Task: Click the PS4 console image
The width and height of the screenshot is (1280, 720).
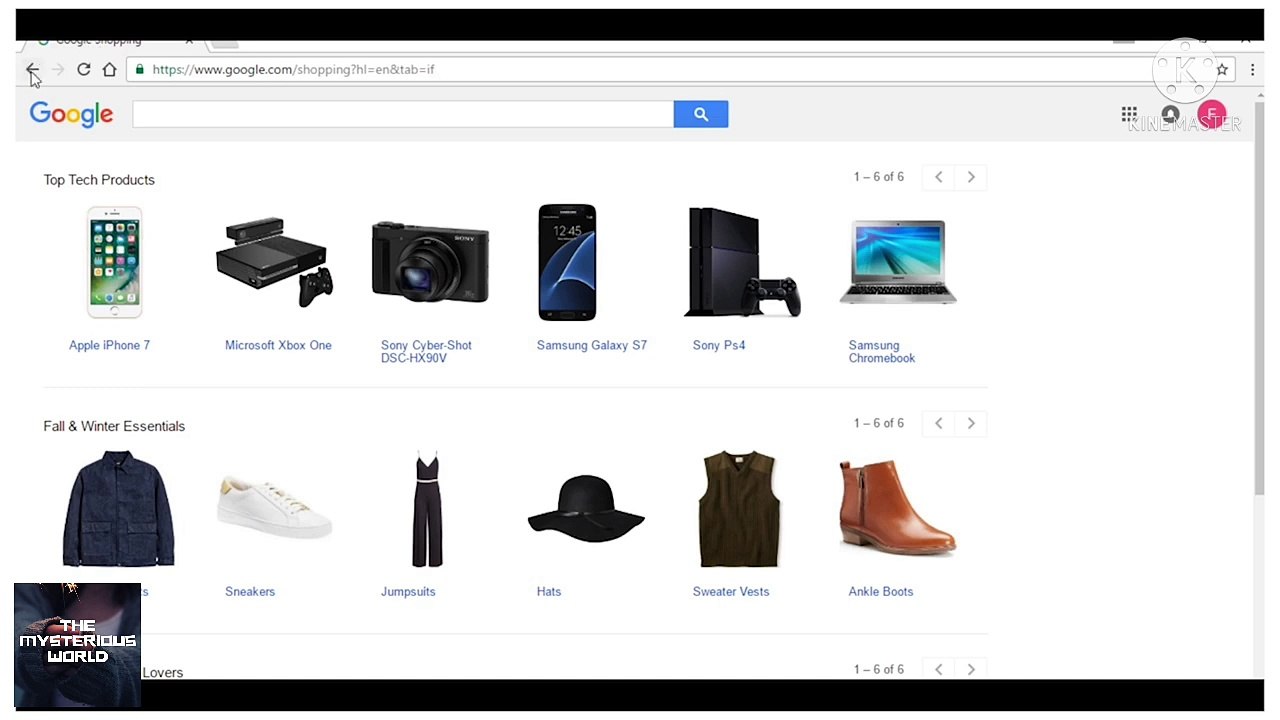Action: (x=742, y=263)
